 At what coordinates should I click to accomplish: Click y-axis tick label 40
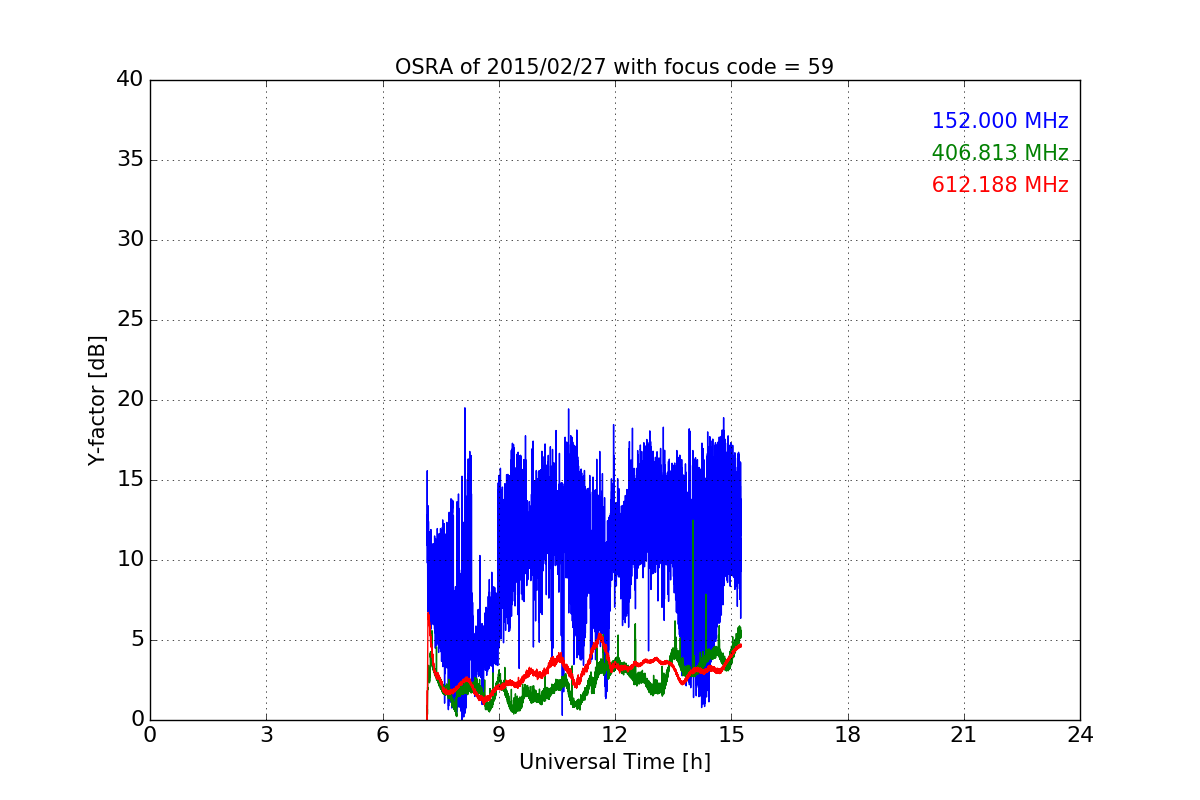click(130, 80)
